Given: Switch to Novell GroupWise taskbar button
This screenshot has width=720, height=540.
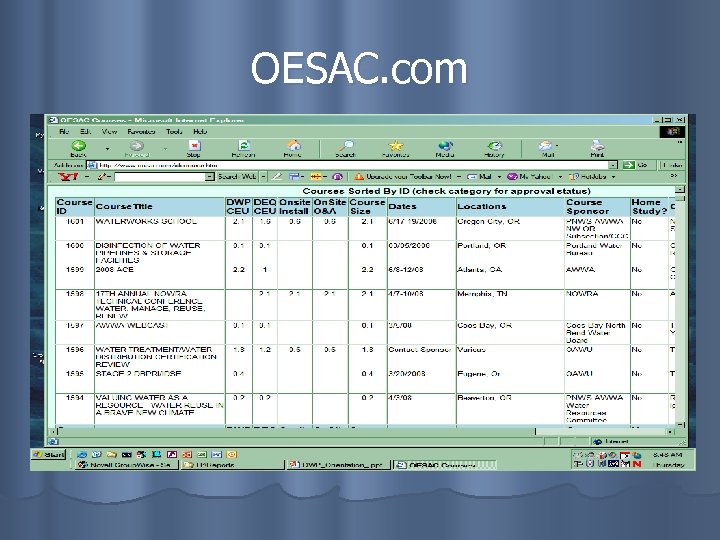Looking at the screenshot, I should pos(126,465).
